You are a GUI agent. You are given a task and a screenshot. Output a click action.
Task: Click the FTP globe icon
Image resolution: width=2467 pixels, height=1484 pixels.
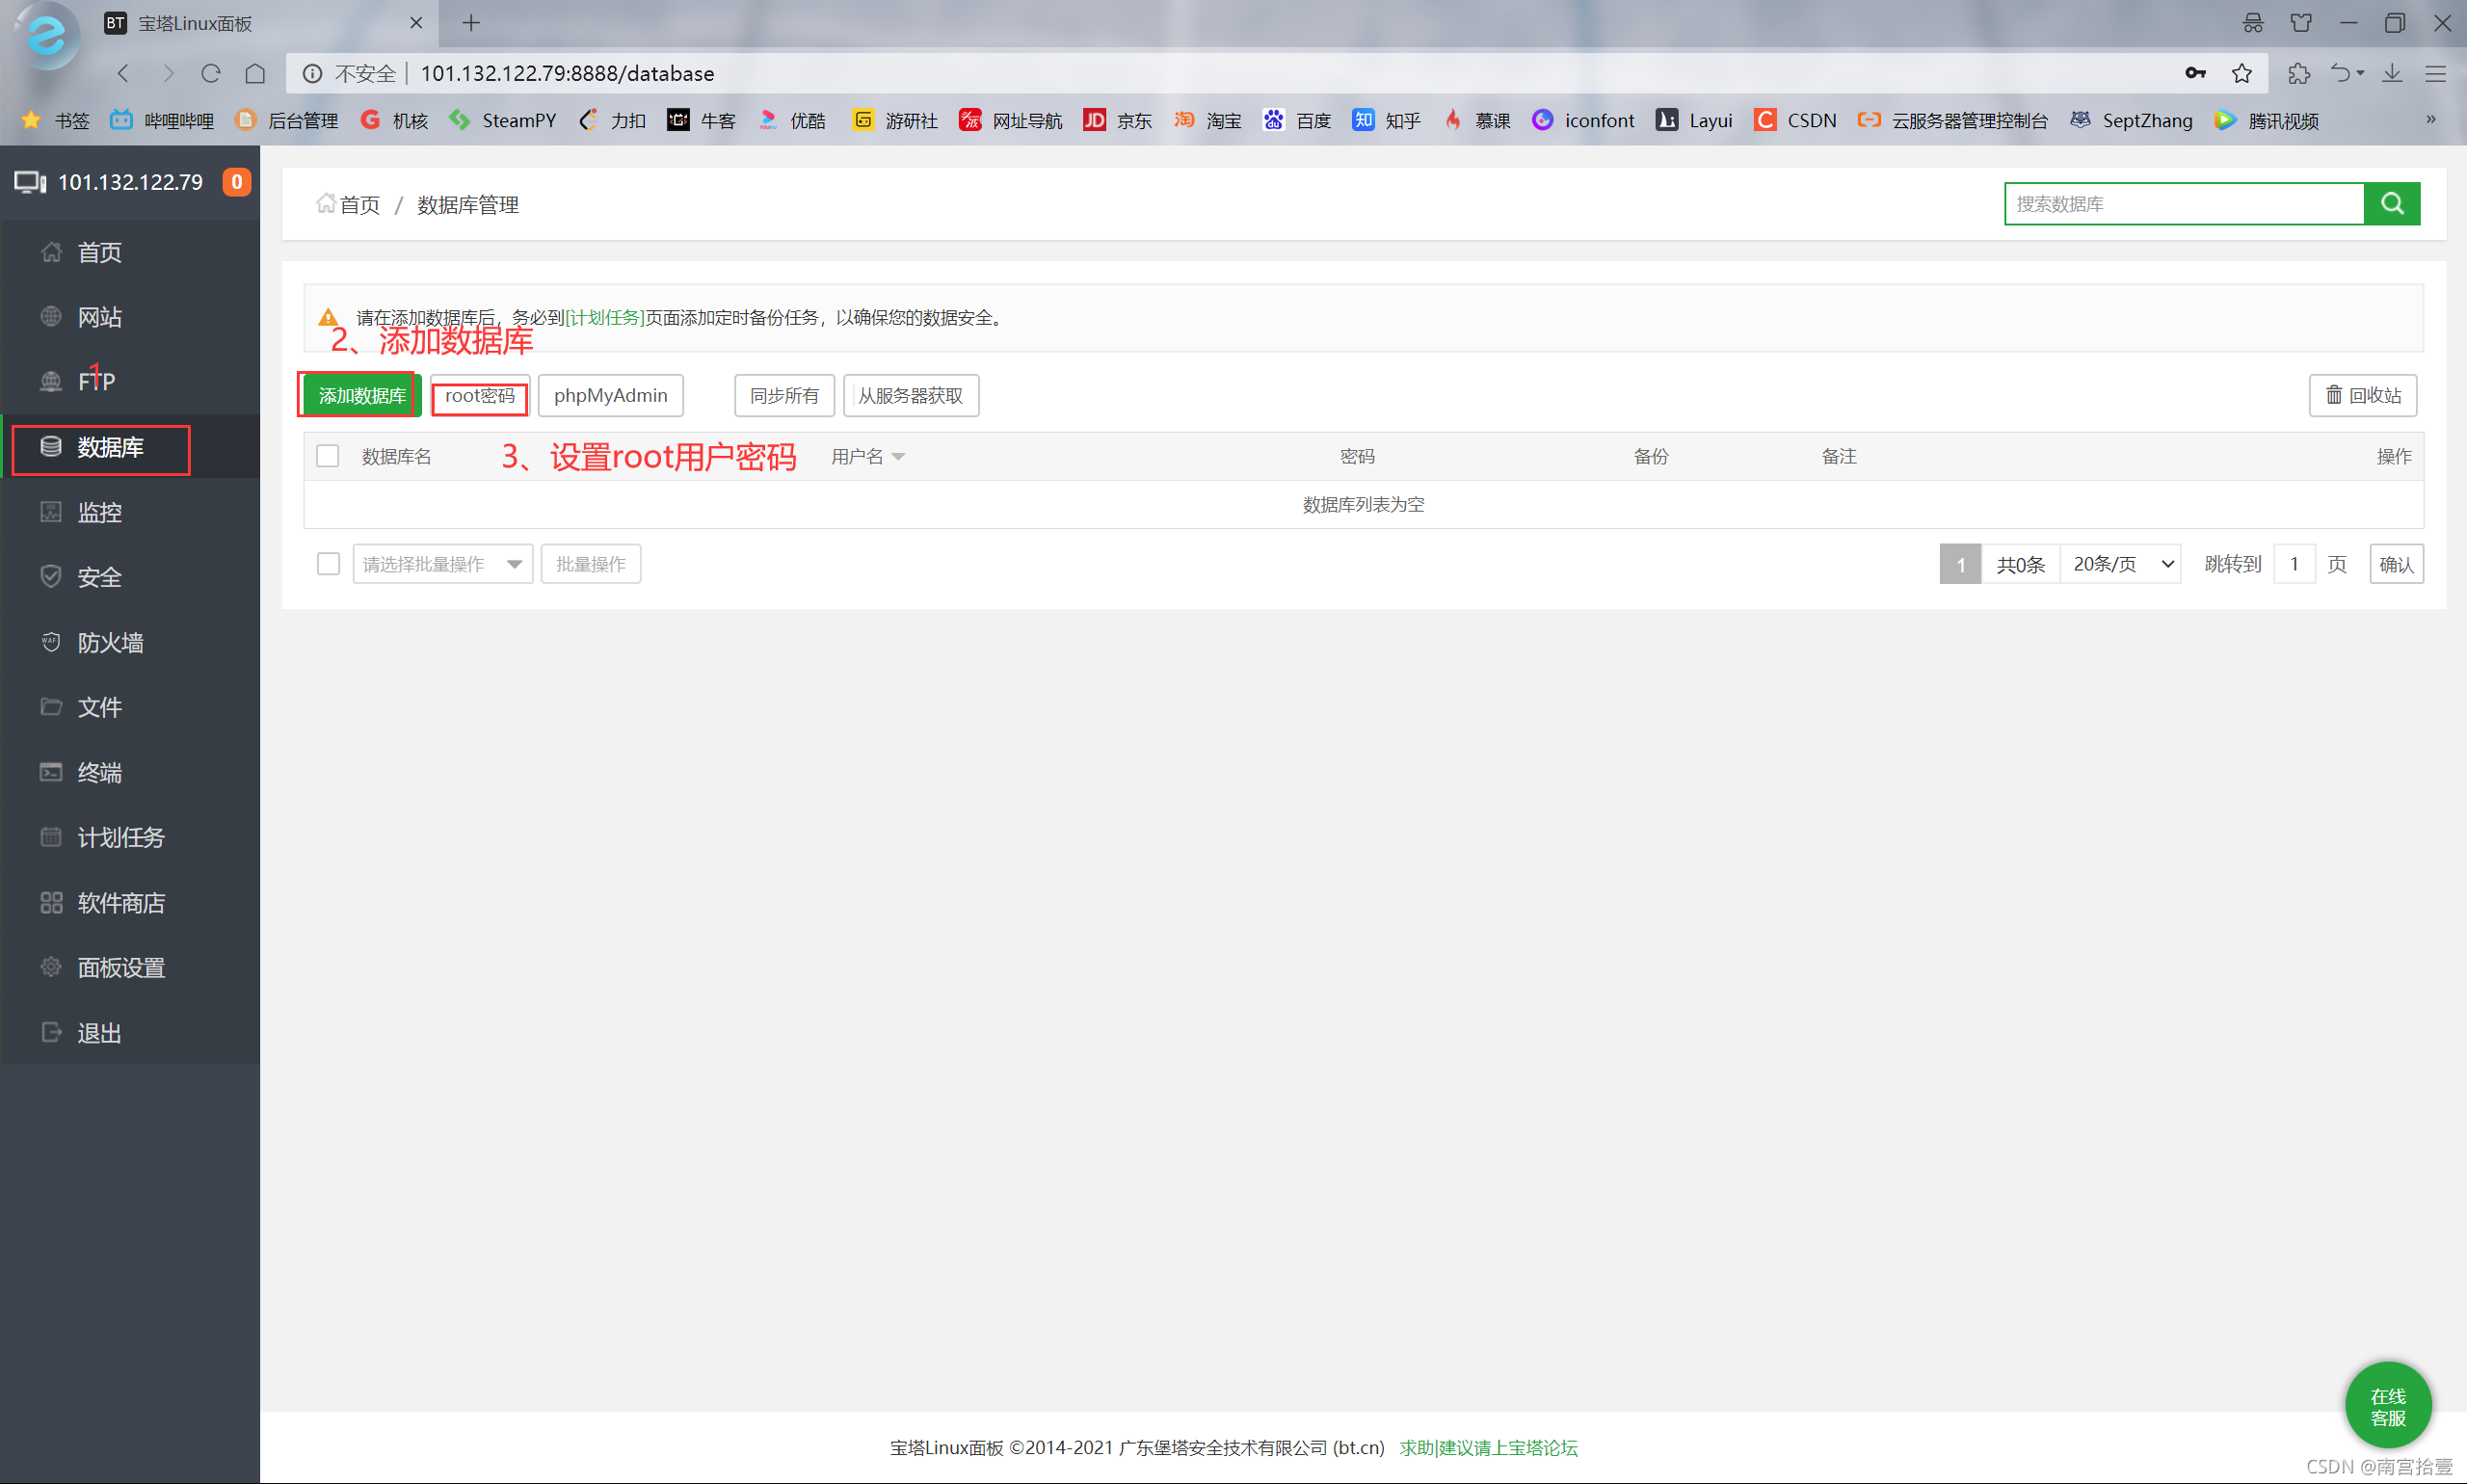click(51, 381)
